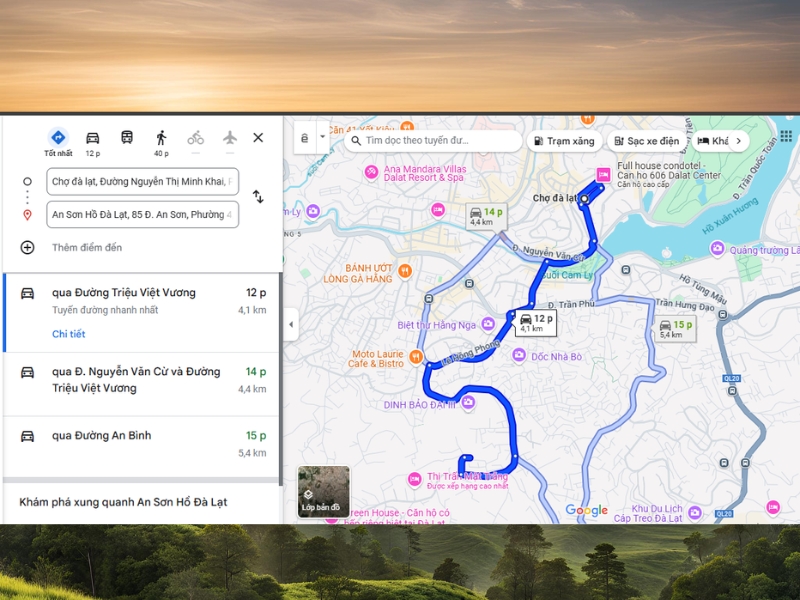Image resolution: width=800 pixels, height=600 pixels.
Task: Click the 'Sạc xe điện' EV charging chip
Action: tap(647, 141)
